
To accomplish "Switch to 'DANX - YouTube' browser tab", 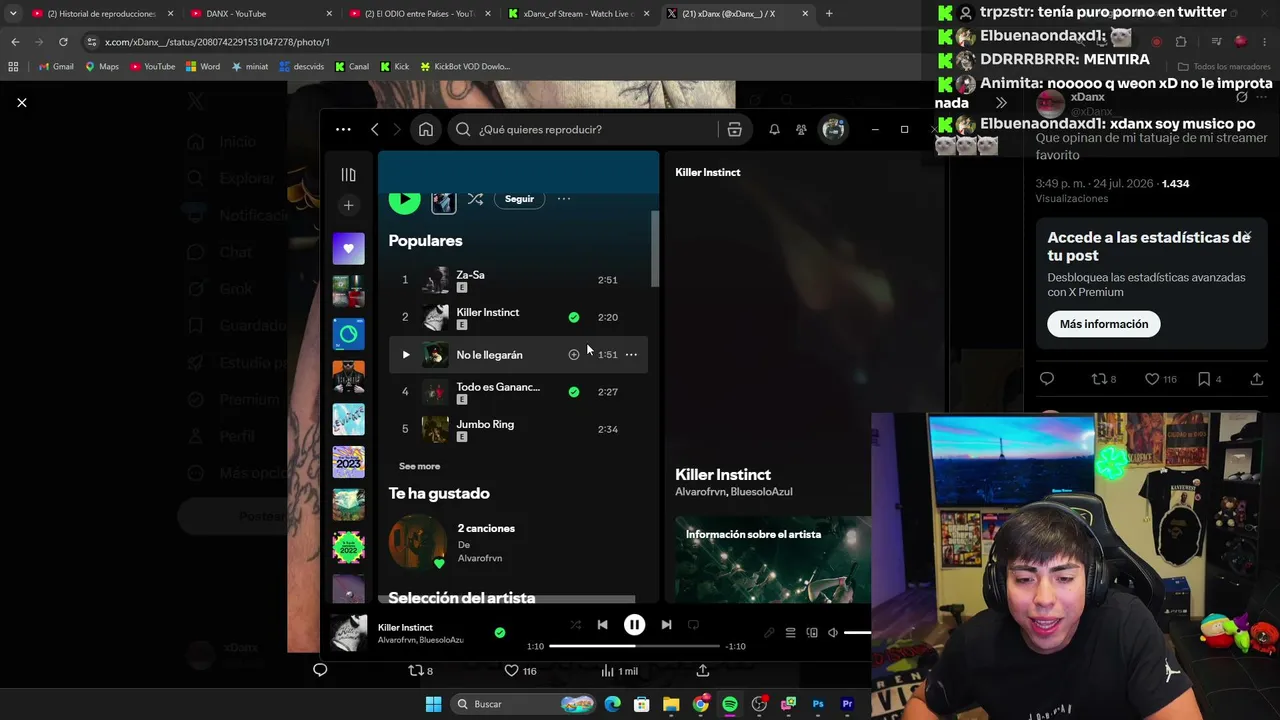I will [258, 14].
